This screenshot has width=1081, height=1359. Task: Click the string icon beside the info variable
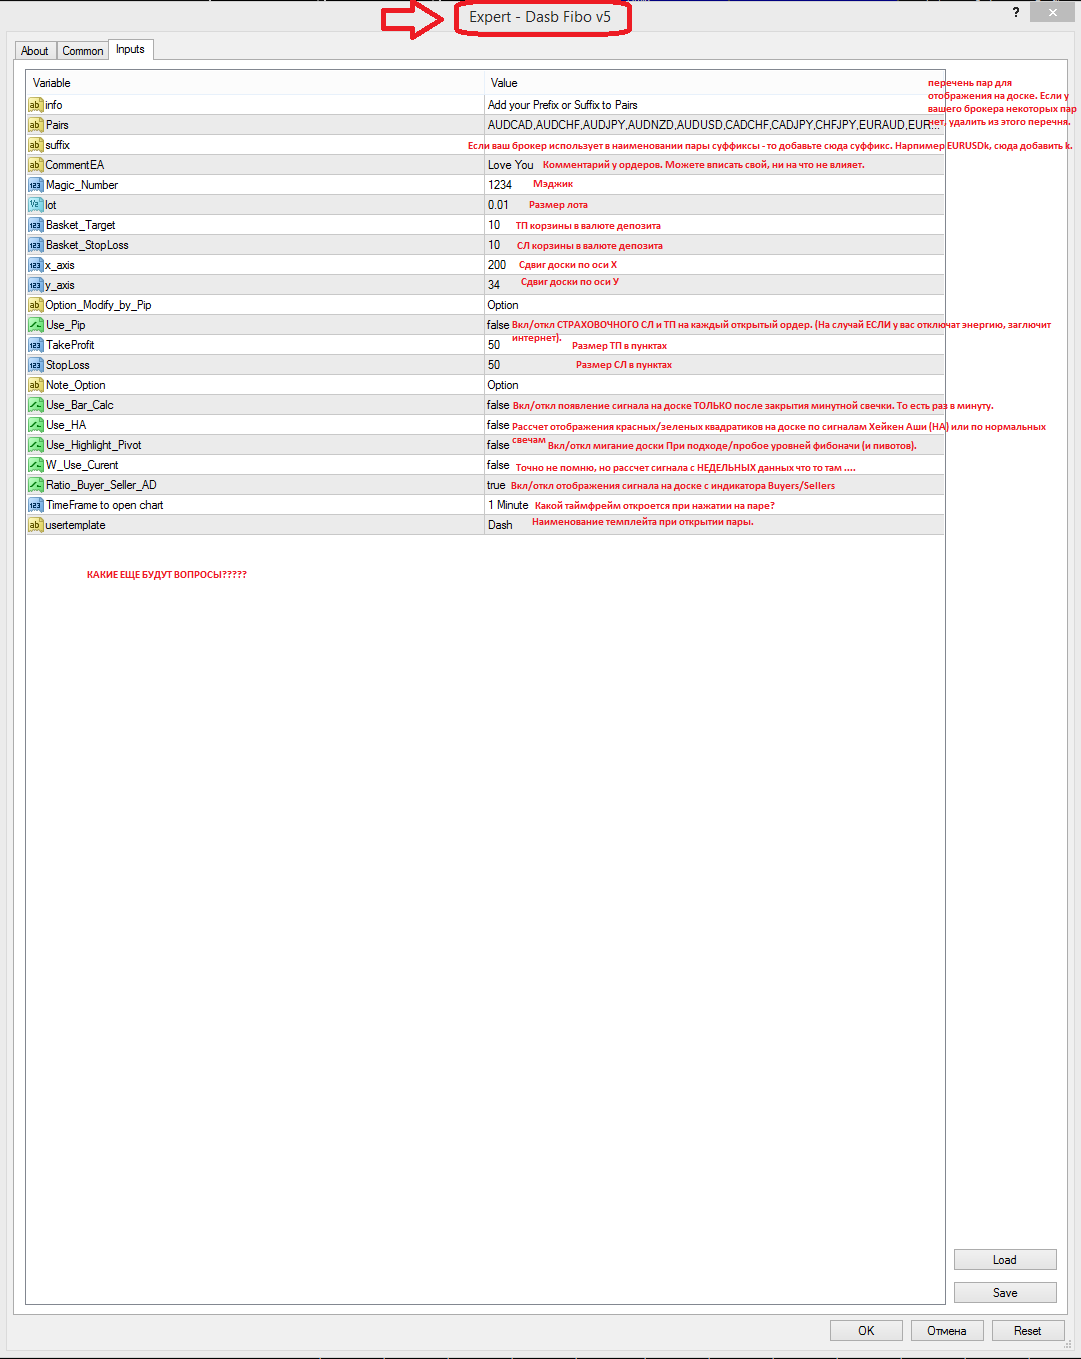point(35,105)
